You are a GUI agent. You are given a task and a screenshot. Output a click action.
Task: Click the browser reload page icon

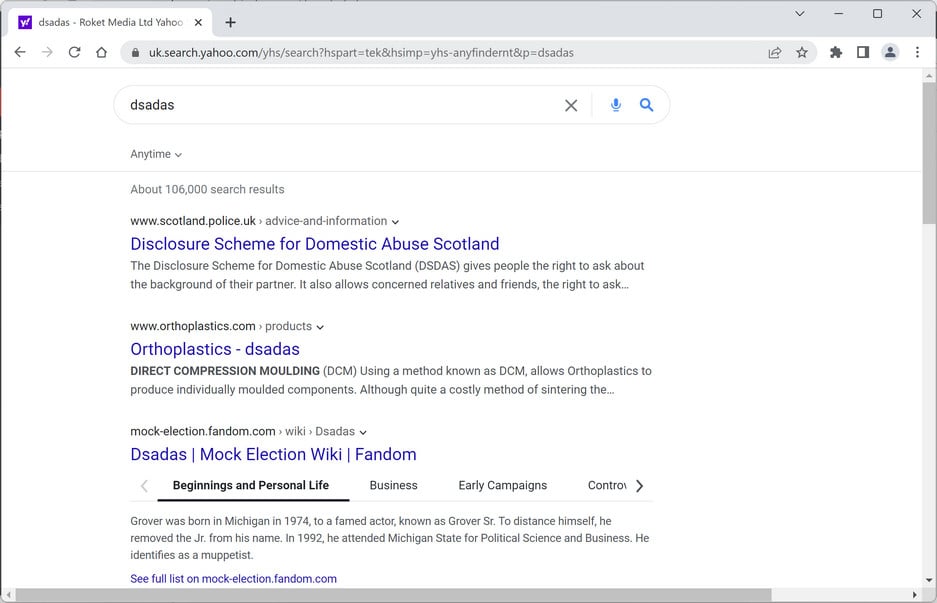tap(74, 52)
